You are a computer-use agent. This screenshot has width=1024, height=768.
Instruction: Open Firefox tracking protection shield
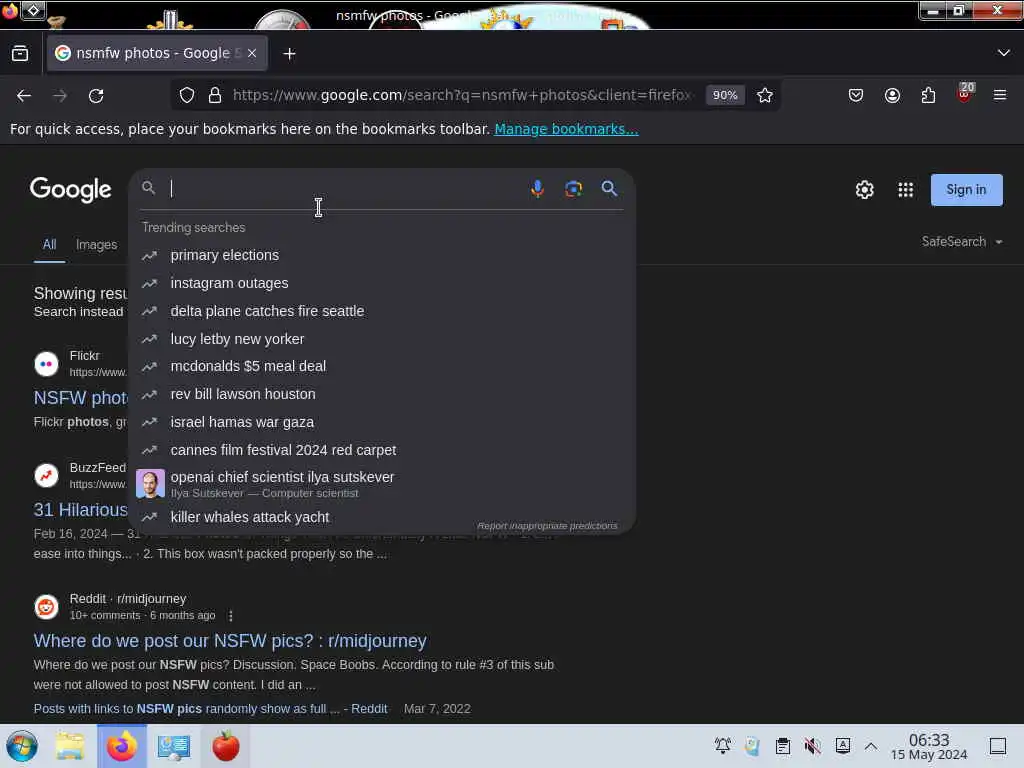coord(187,95)
